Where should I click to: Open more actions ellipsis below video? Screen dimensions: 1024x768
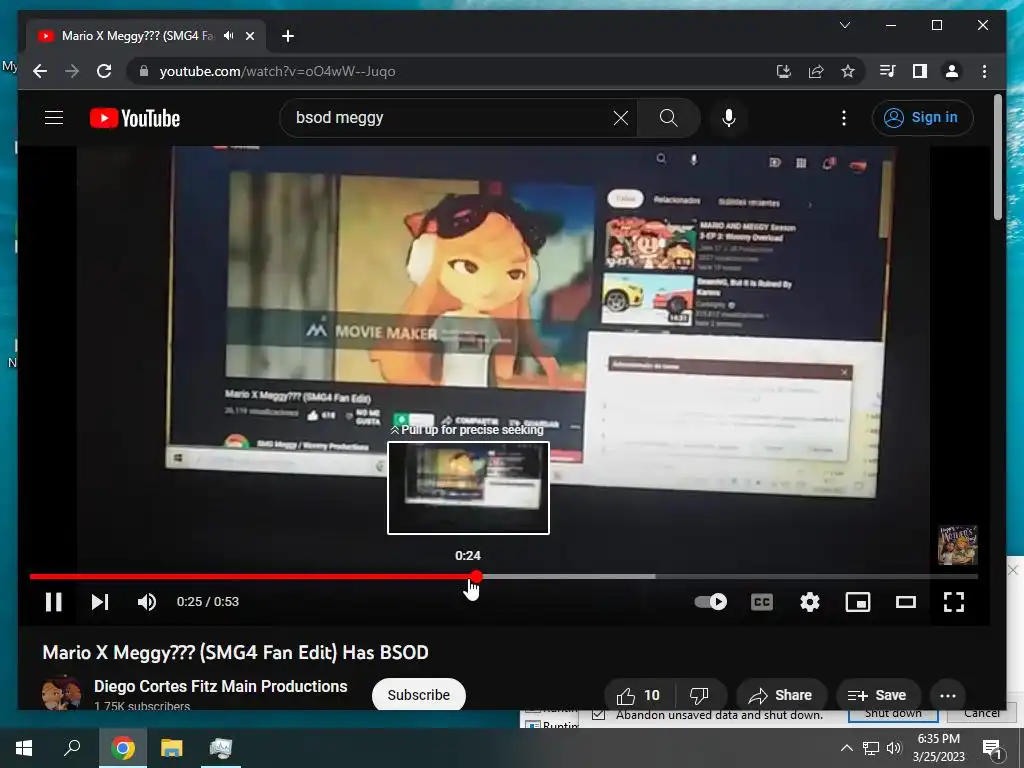click(x=948, y=695)
